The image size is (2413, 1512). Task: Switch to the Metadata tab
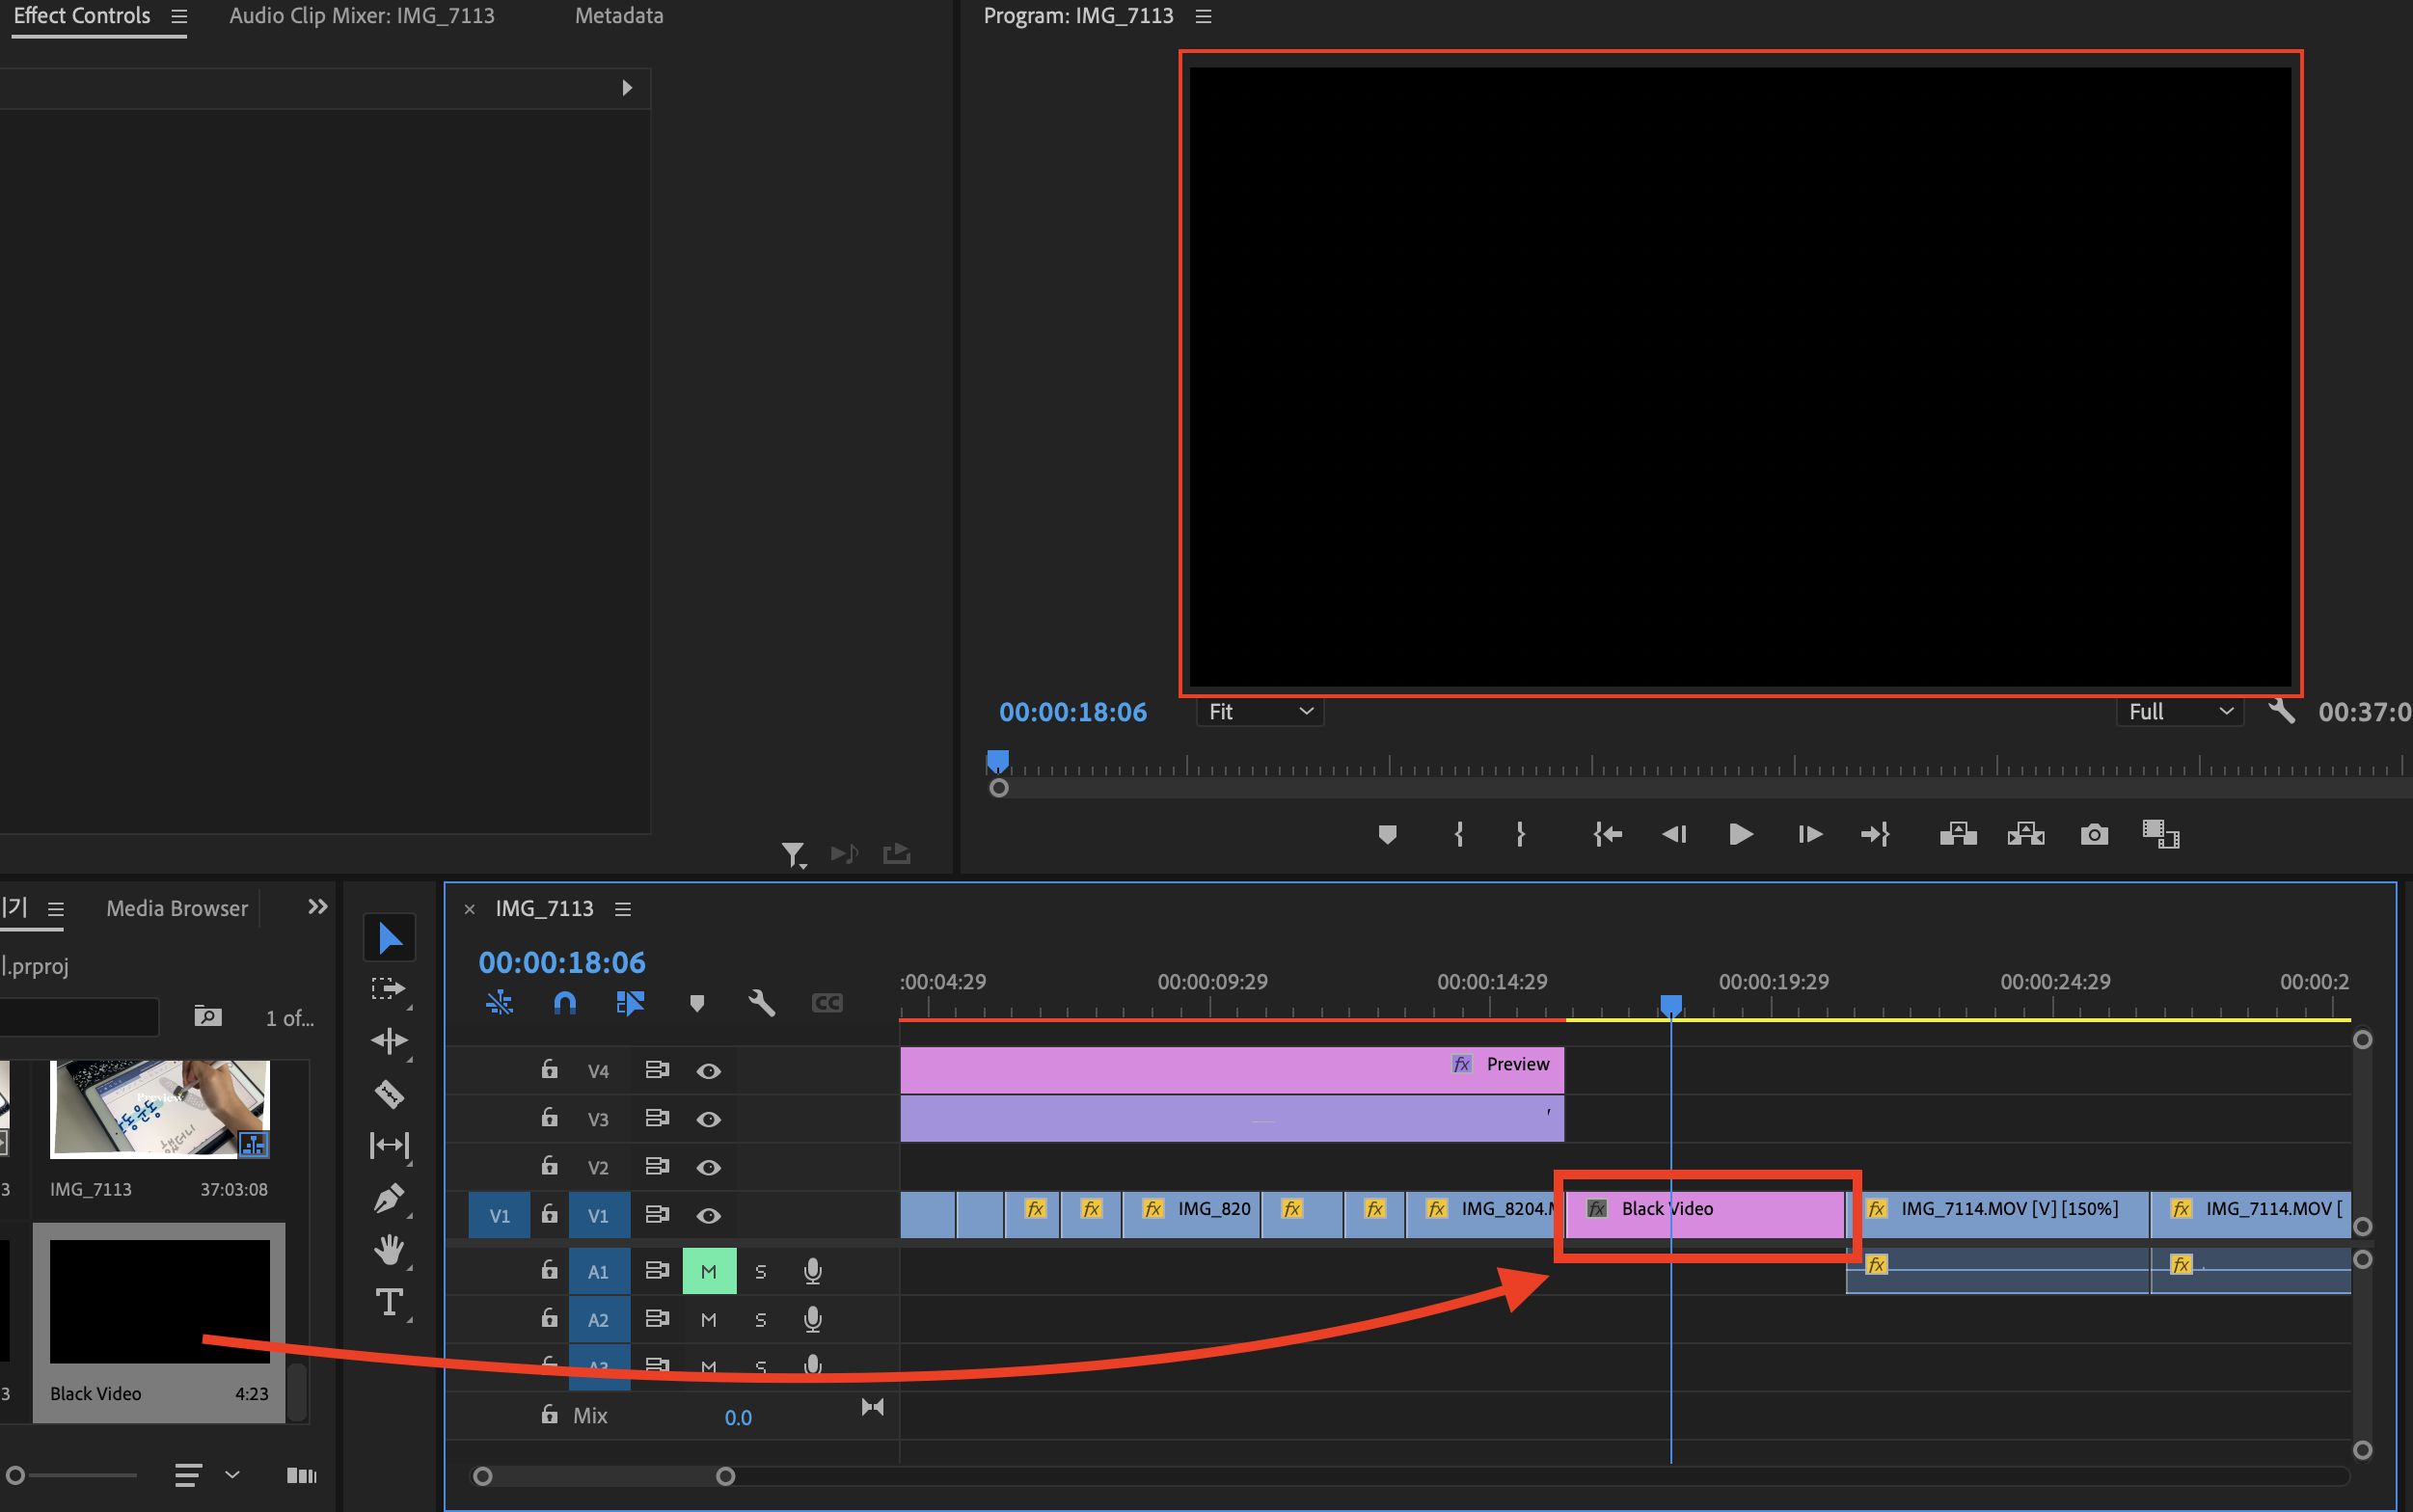coord(619,16)
